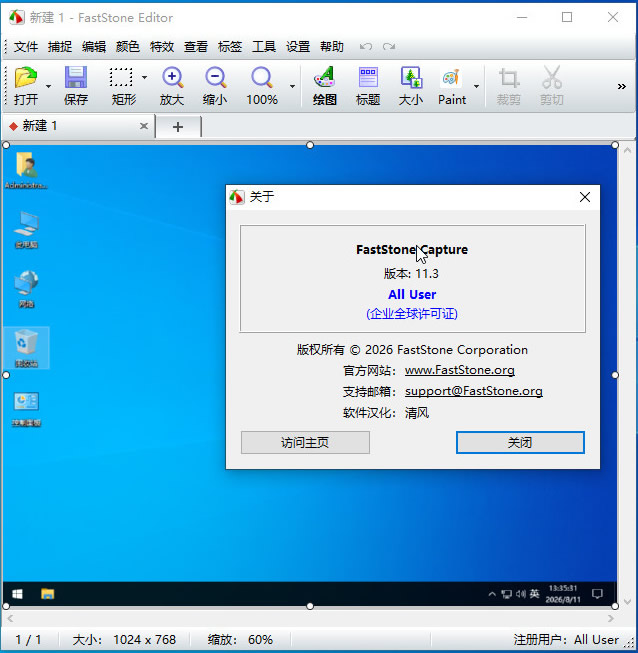Click the Administrator folder desktop icon
Image resolution: width=638 pixels, height=653 pixels.
click(x=26, y=171)
